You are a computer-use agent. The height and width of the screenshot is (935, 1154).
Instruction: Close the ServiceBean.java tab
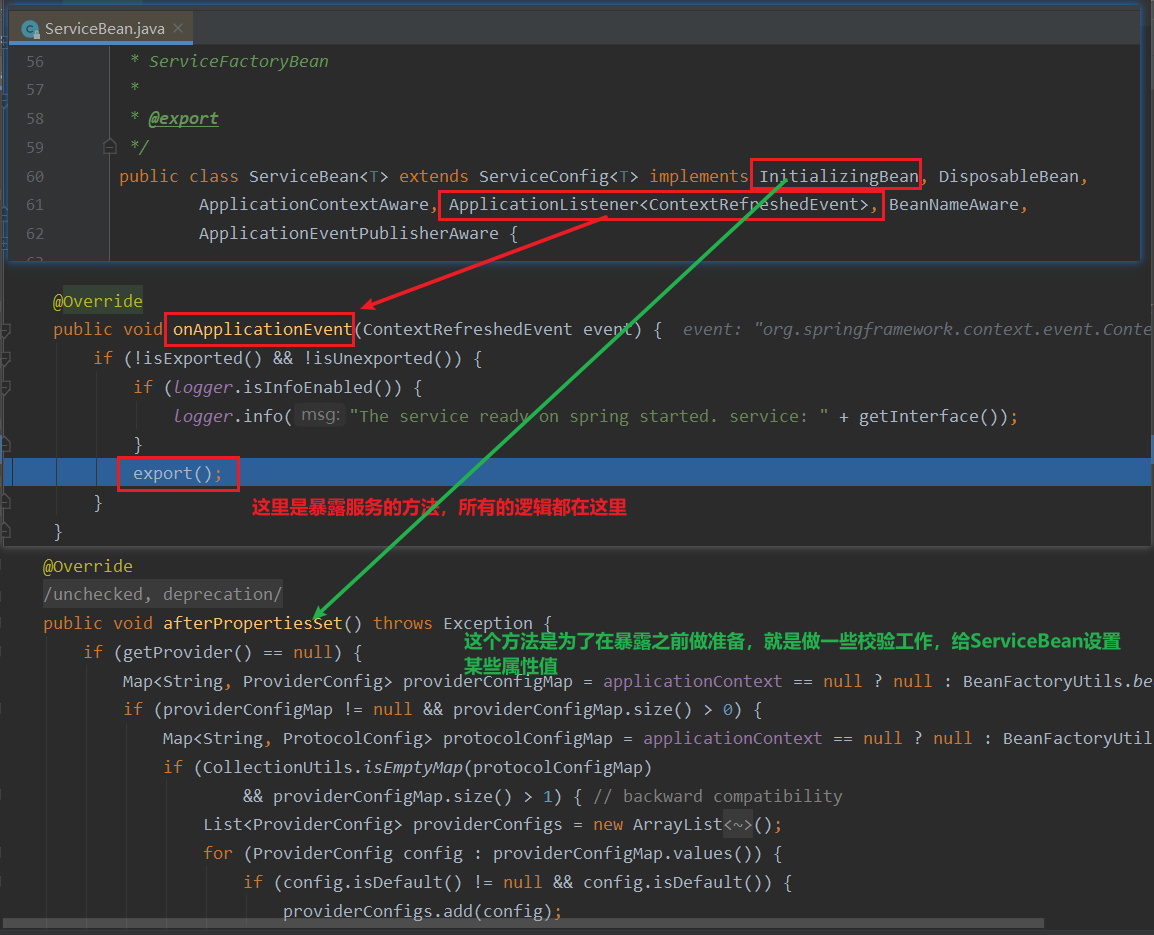[178, 28]
